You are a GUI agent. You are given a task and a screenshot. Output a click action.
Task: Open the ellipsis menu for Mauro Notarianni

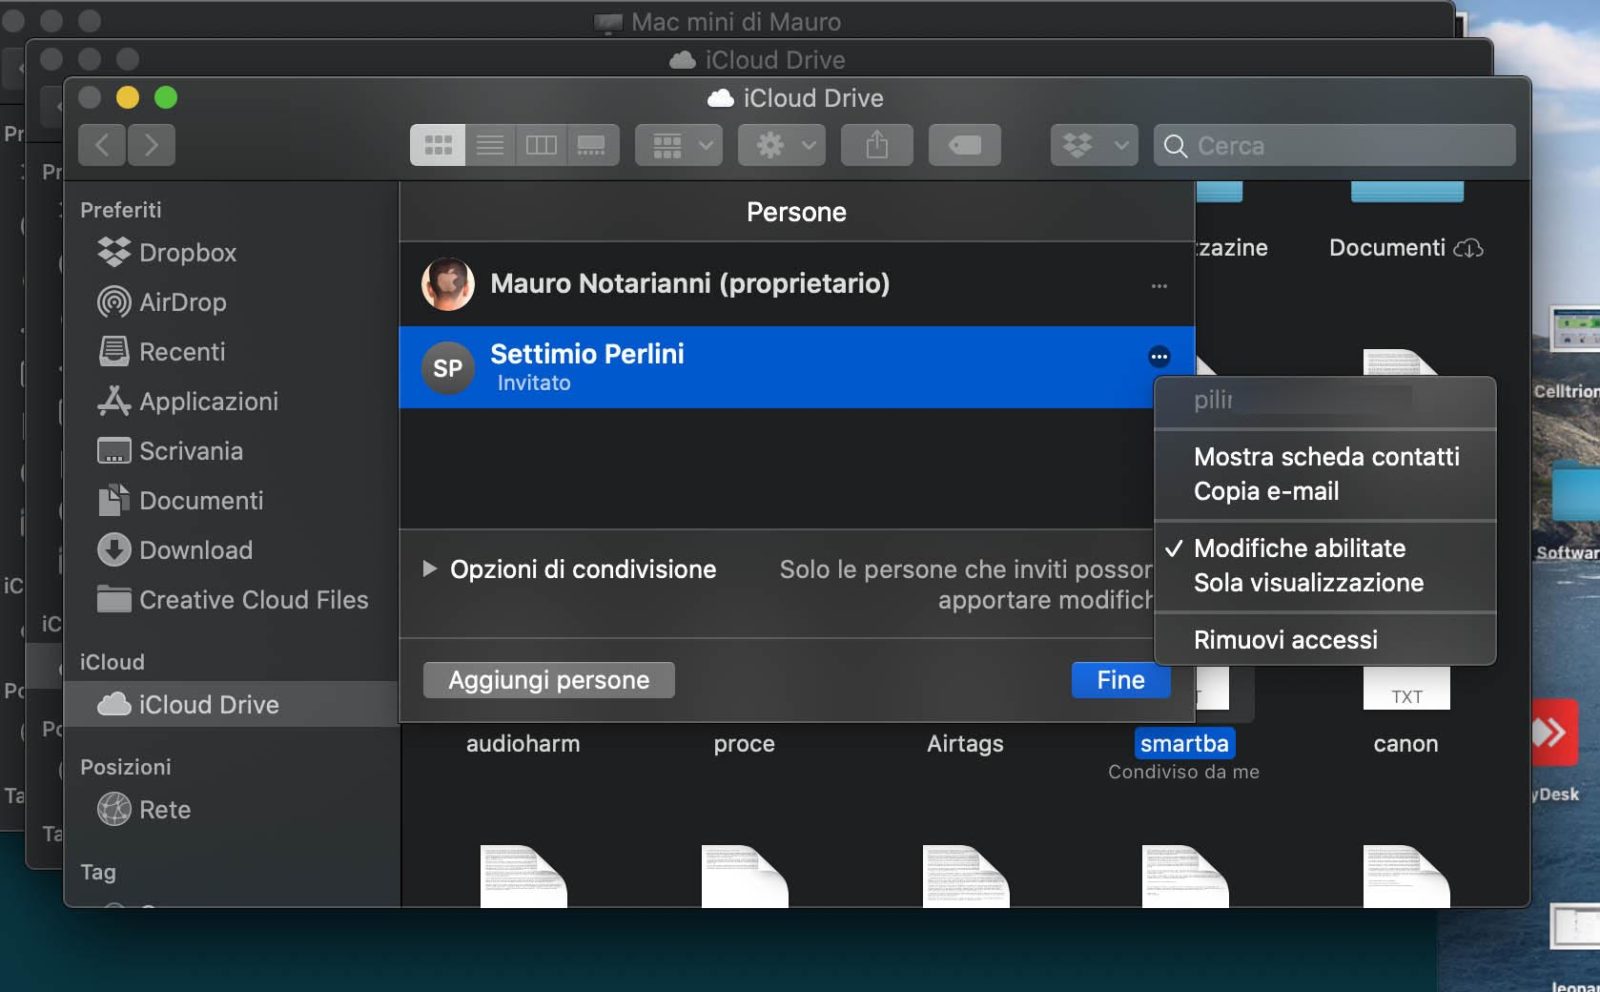[x=1158, y=286]
